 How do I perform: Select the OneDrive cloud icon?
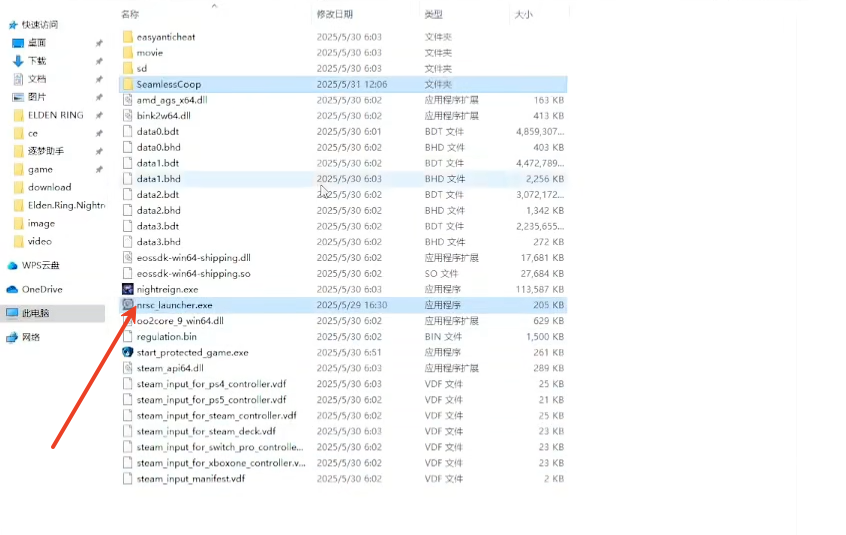coord(12,290)
